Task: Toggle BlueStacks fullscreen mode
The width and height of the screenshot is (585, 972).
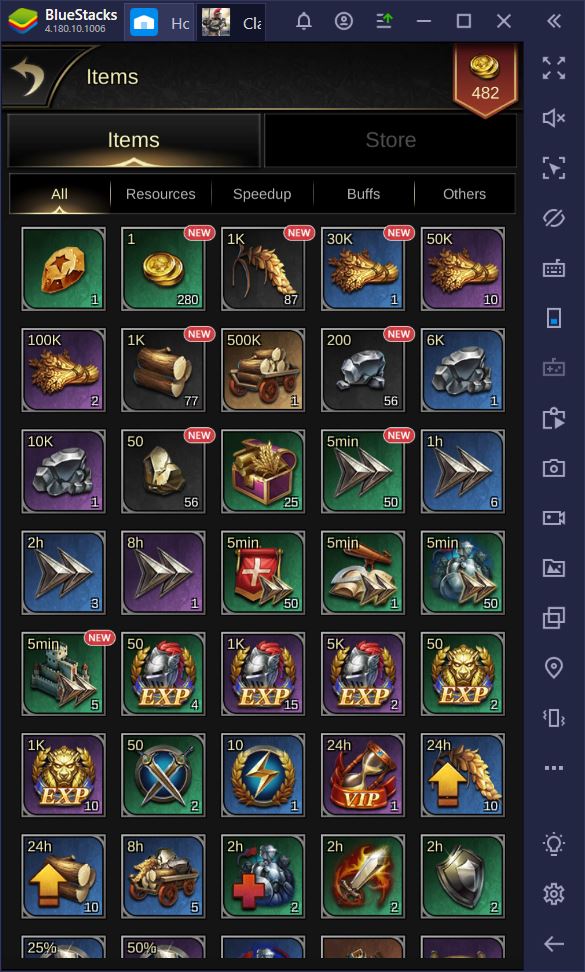Action: [x=553, y=68]
